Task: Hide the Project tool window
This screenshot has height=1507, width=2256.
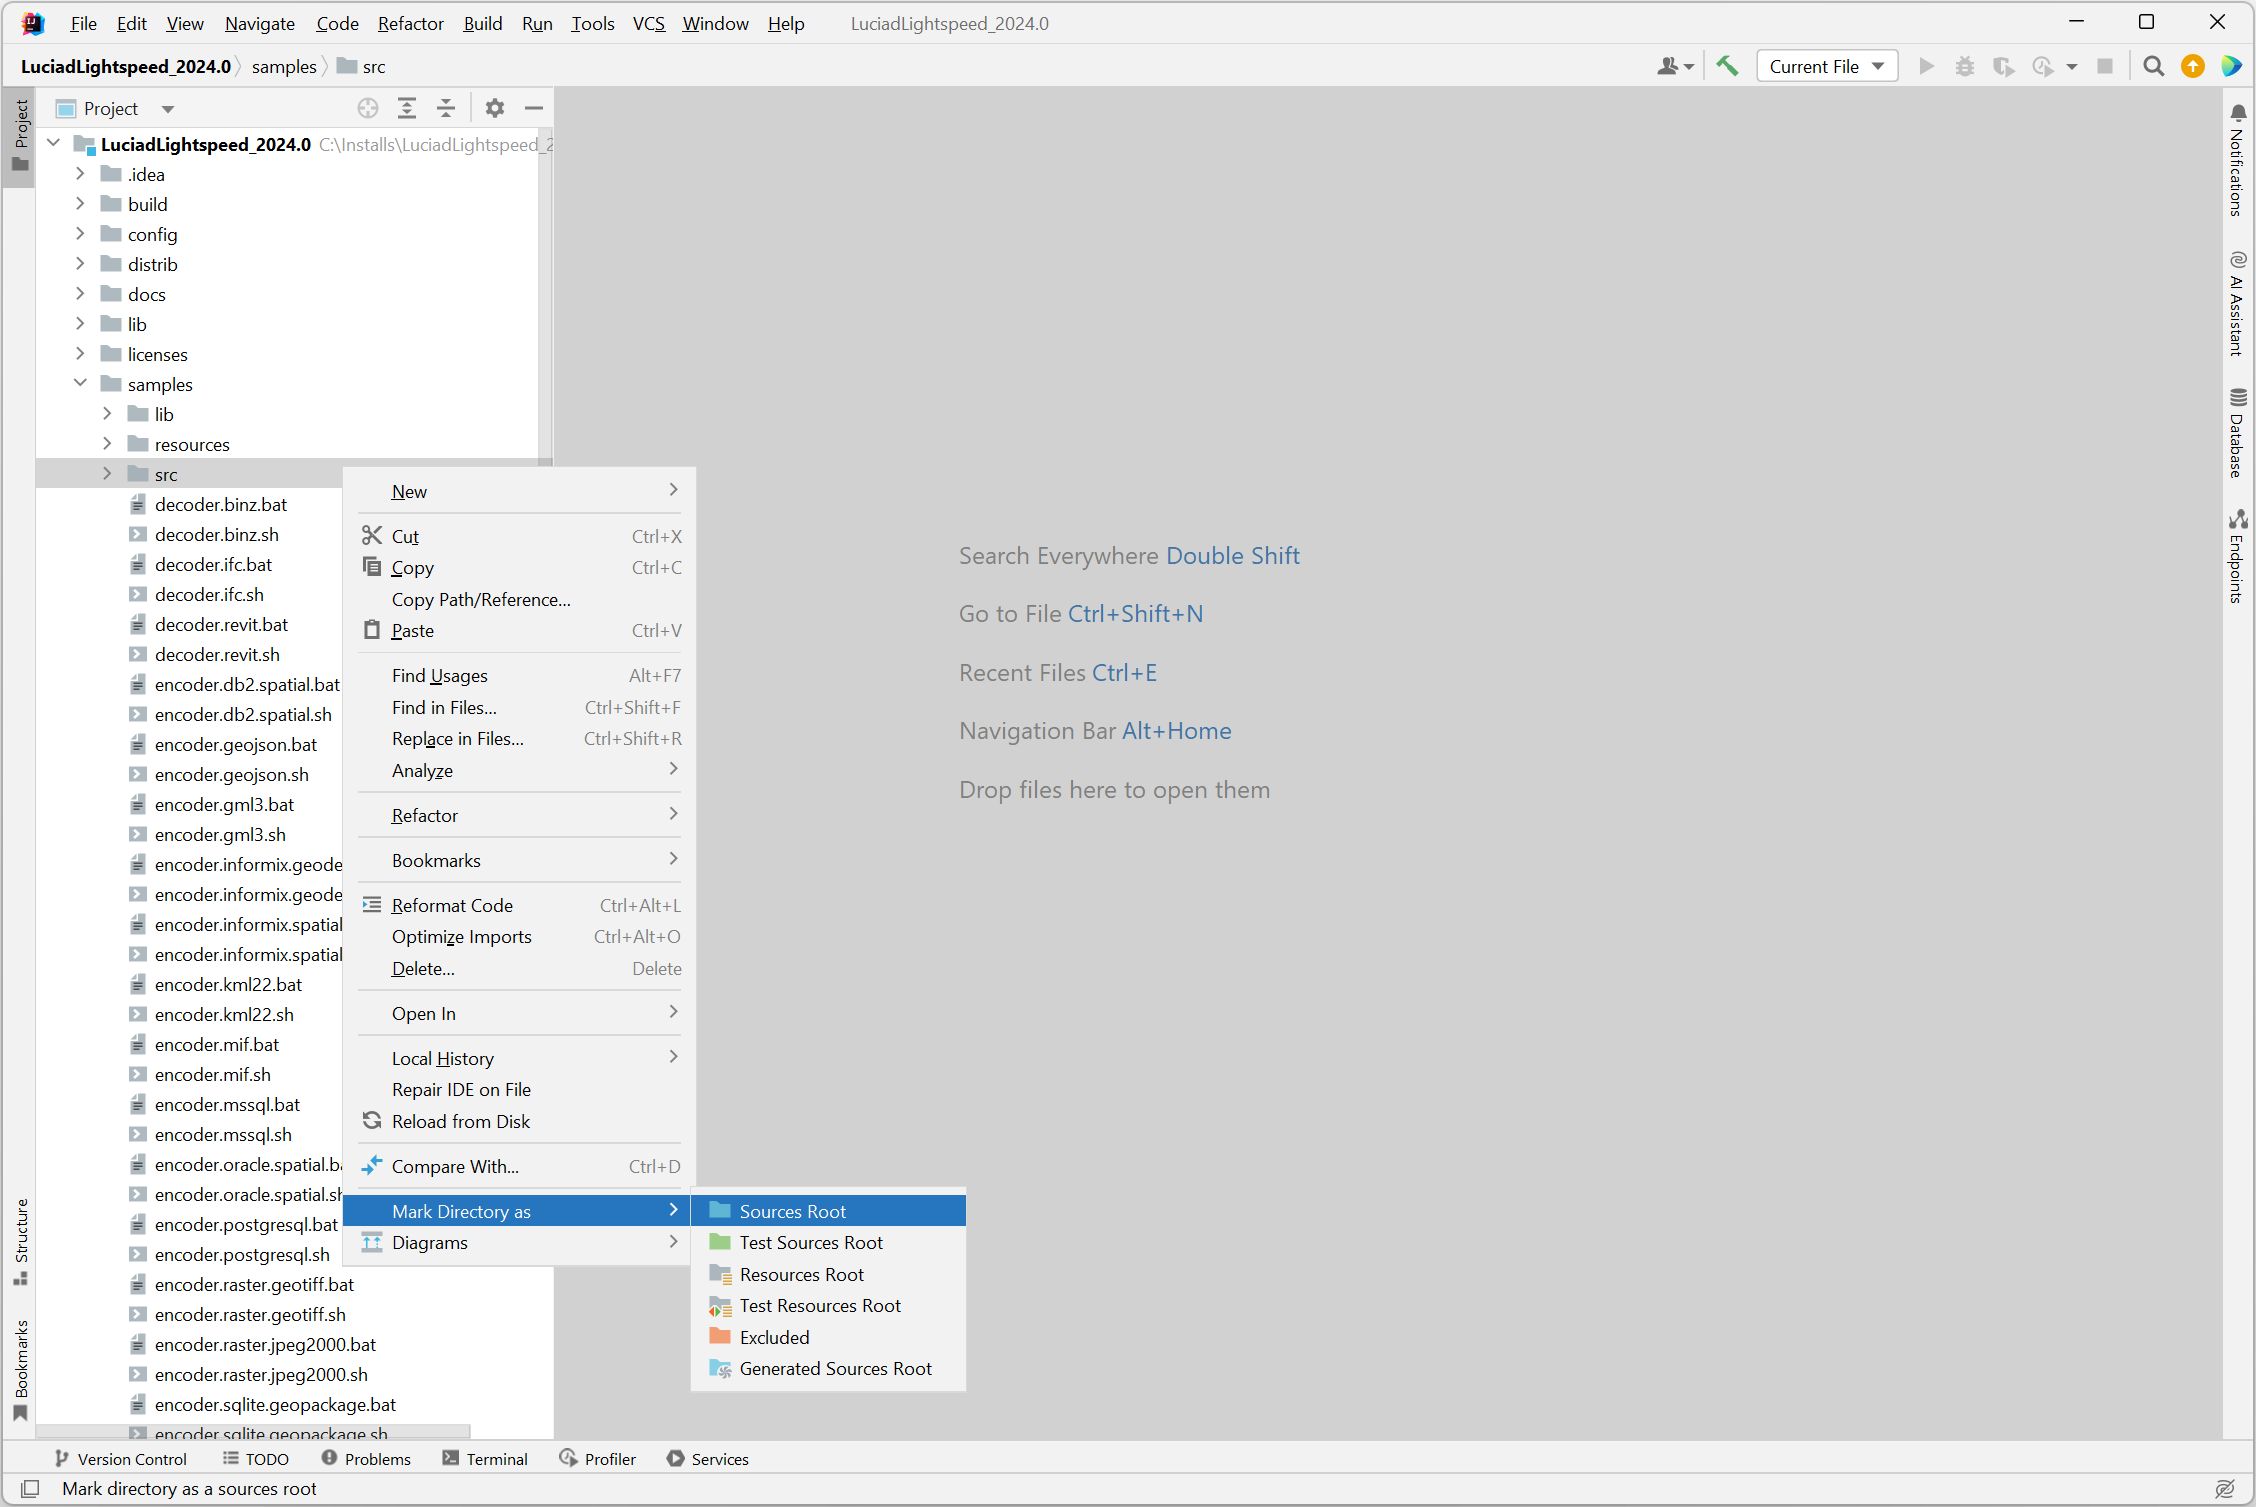Action: (534, 108)
